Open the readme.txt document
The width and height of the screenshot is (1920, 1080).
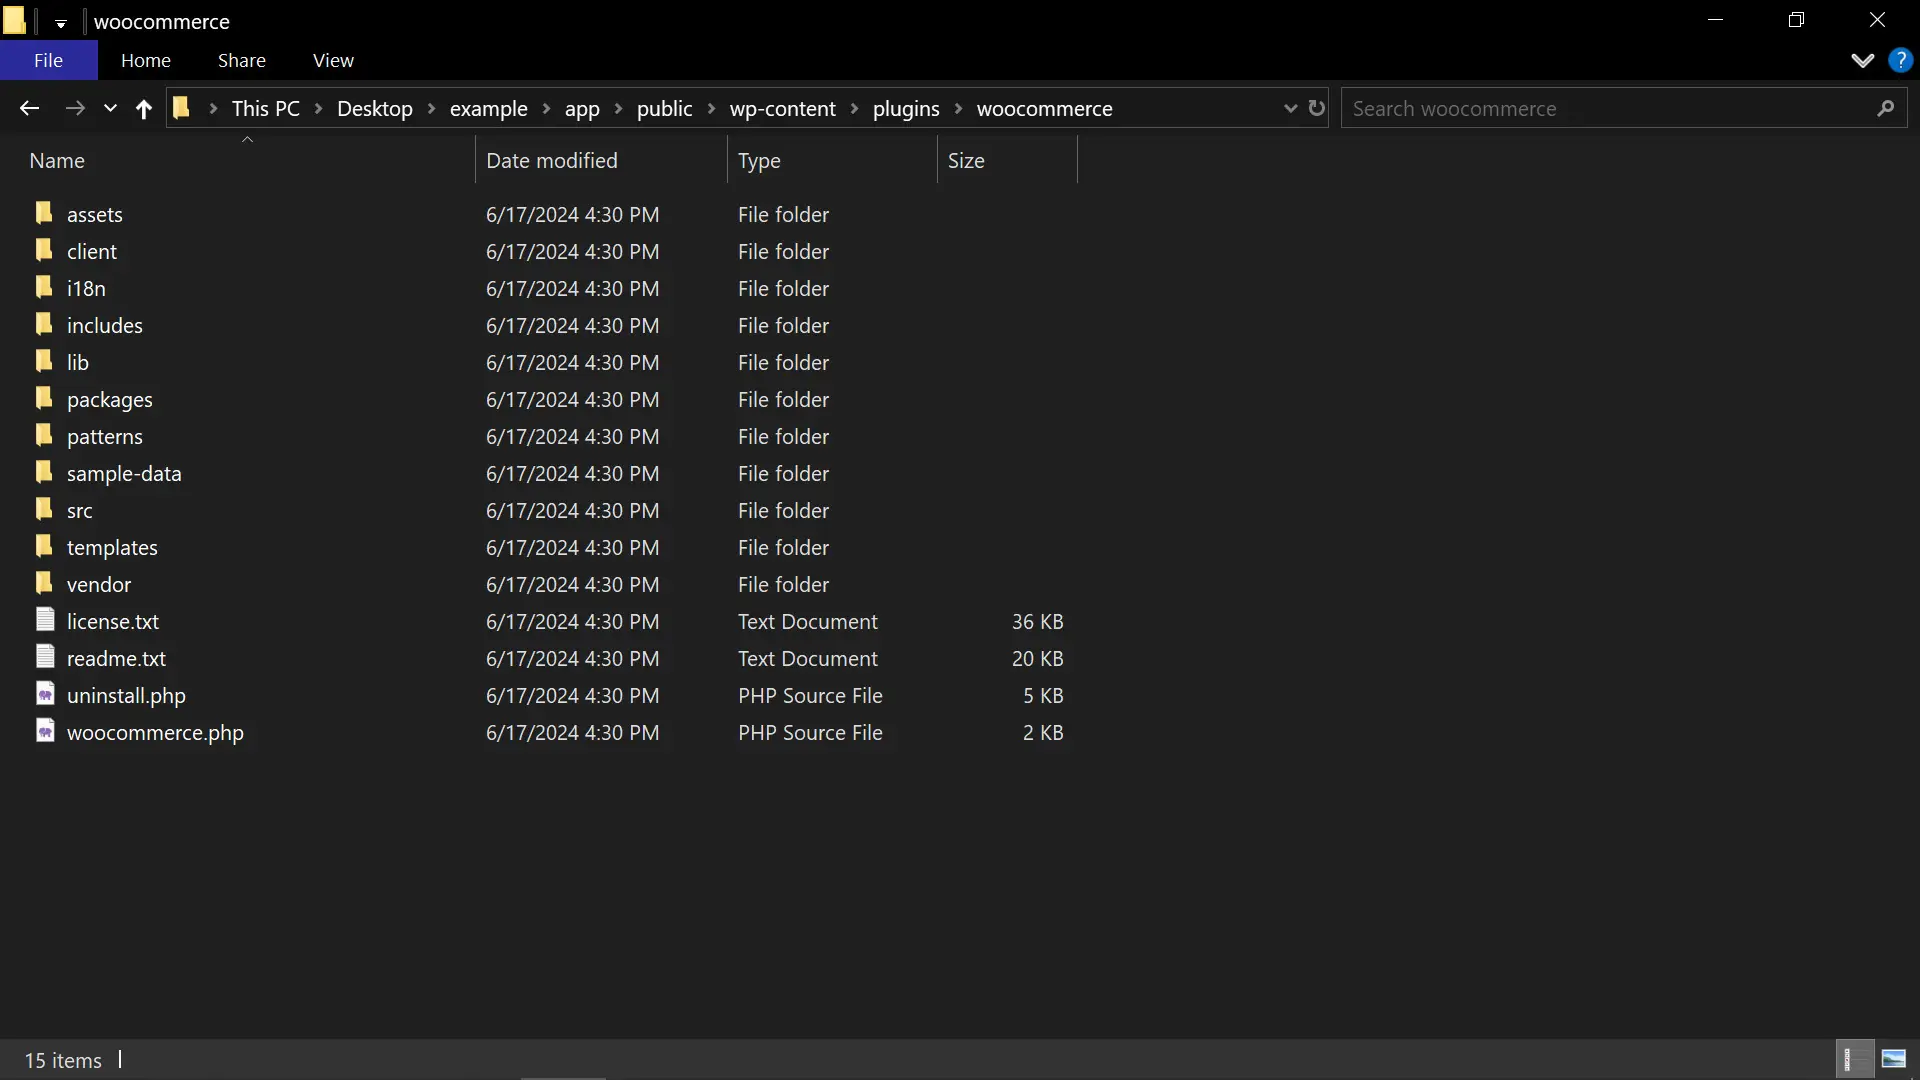(116, 658)
